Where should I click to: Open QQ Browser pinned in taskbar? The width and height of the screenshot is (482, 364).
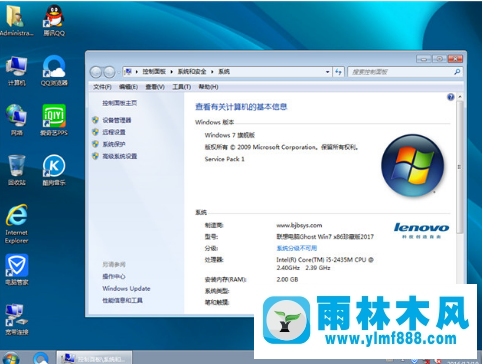click(x=41, y=358)
